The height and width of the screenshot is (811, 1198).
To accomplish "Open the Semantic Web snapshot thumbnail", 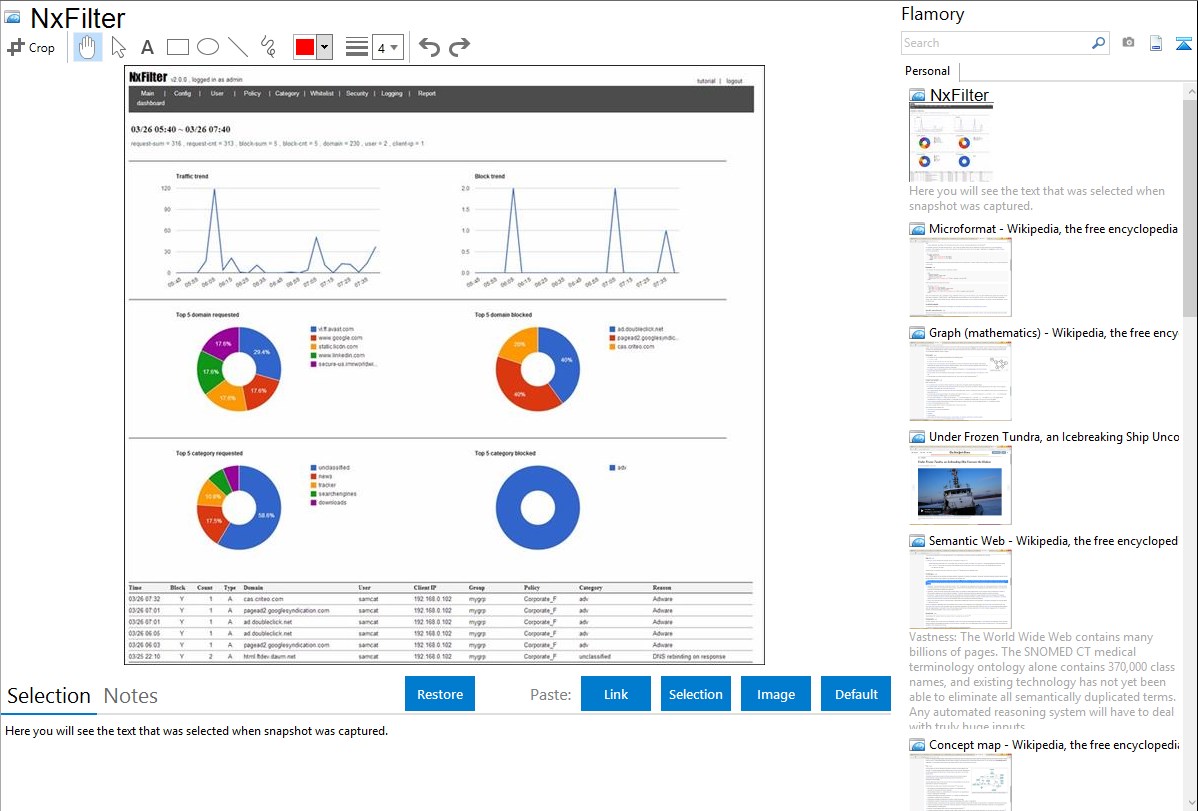I will click(960, 589).
